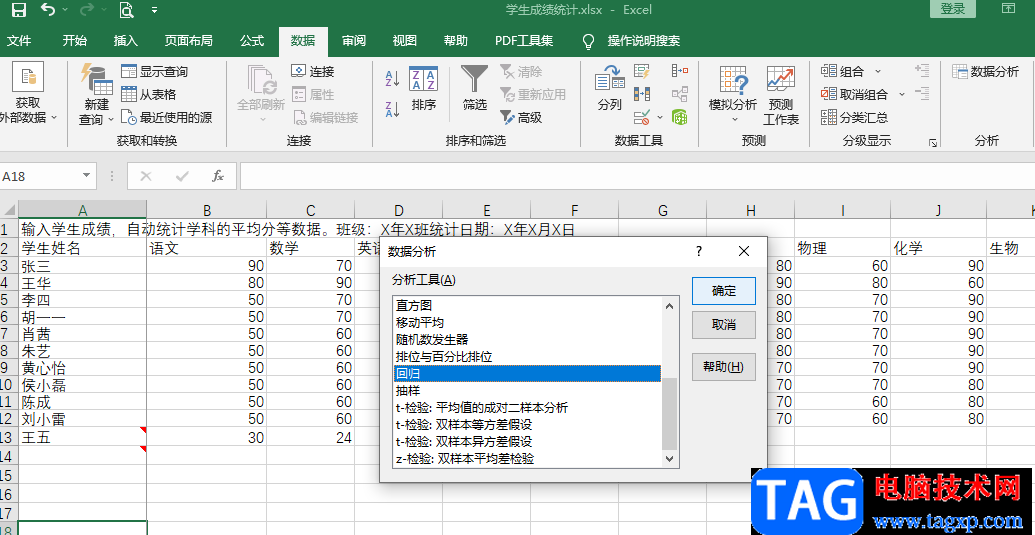The width and height of the screenshot is (1035, 535).
Task: Click the lightbulb 操作说明搜索 icon
Action: pyautogui.click(x=588, y=42)
